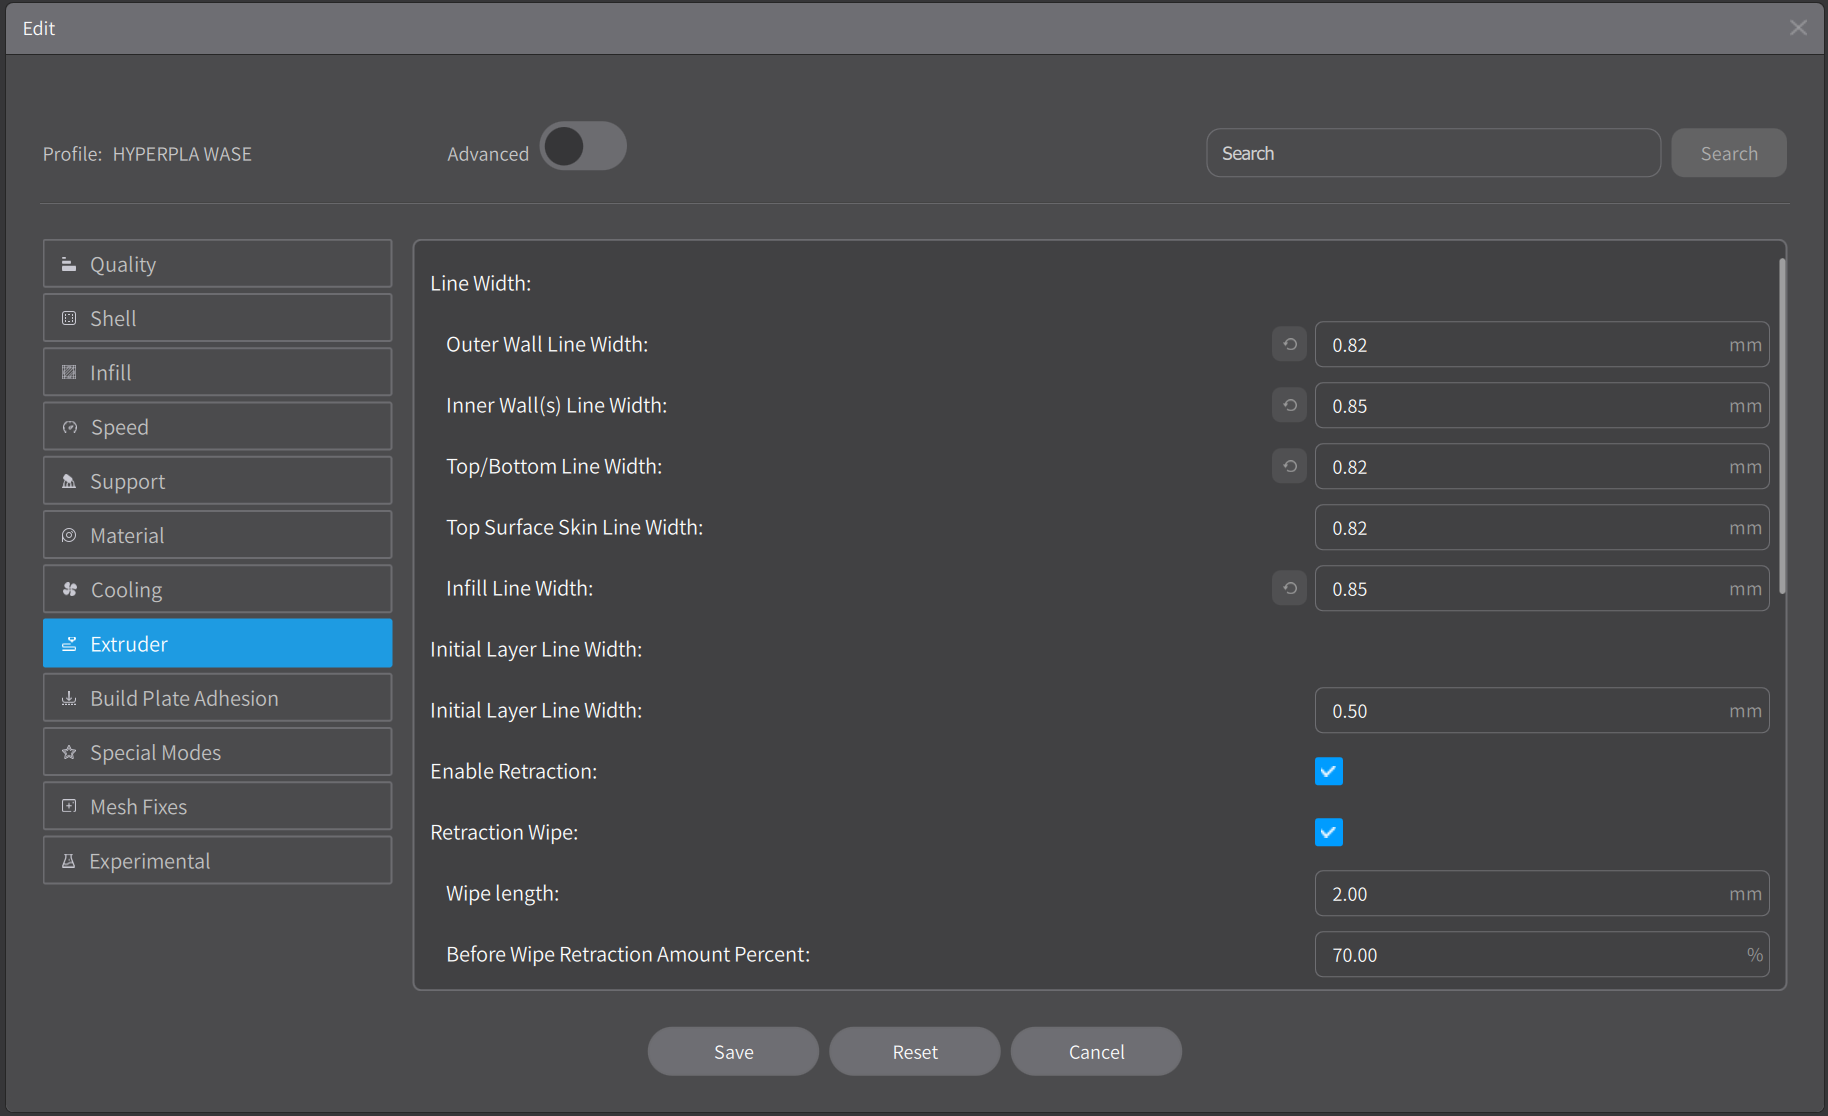Uncheck Enable Retraction
1828x1116 pixels.
click(1328, 771)
